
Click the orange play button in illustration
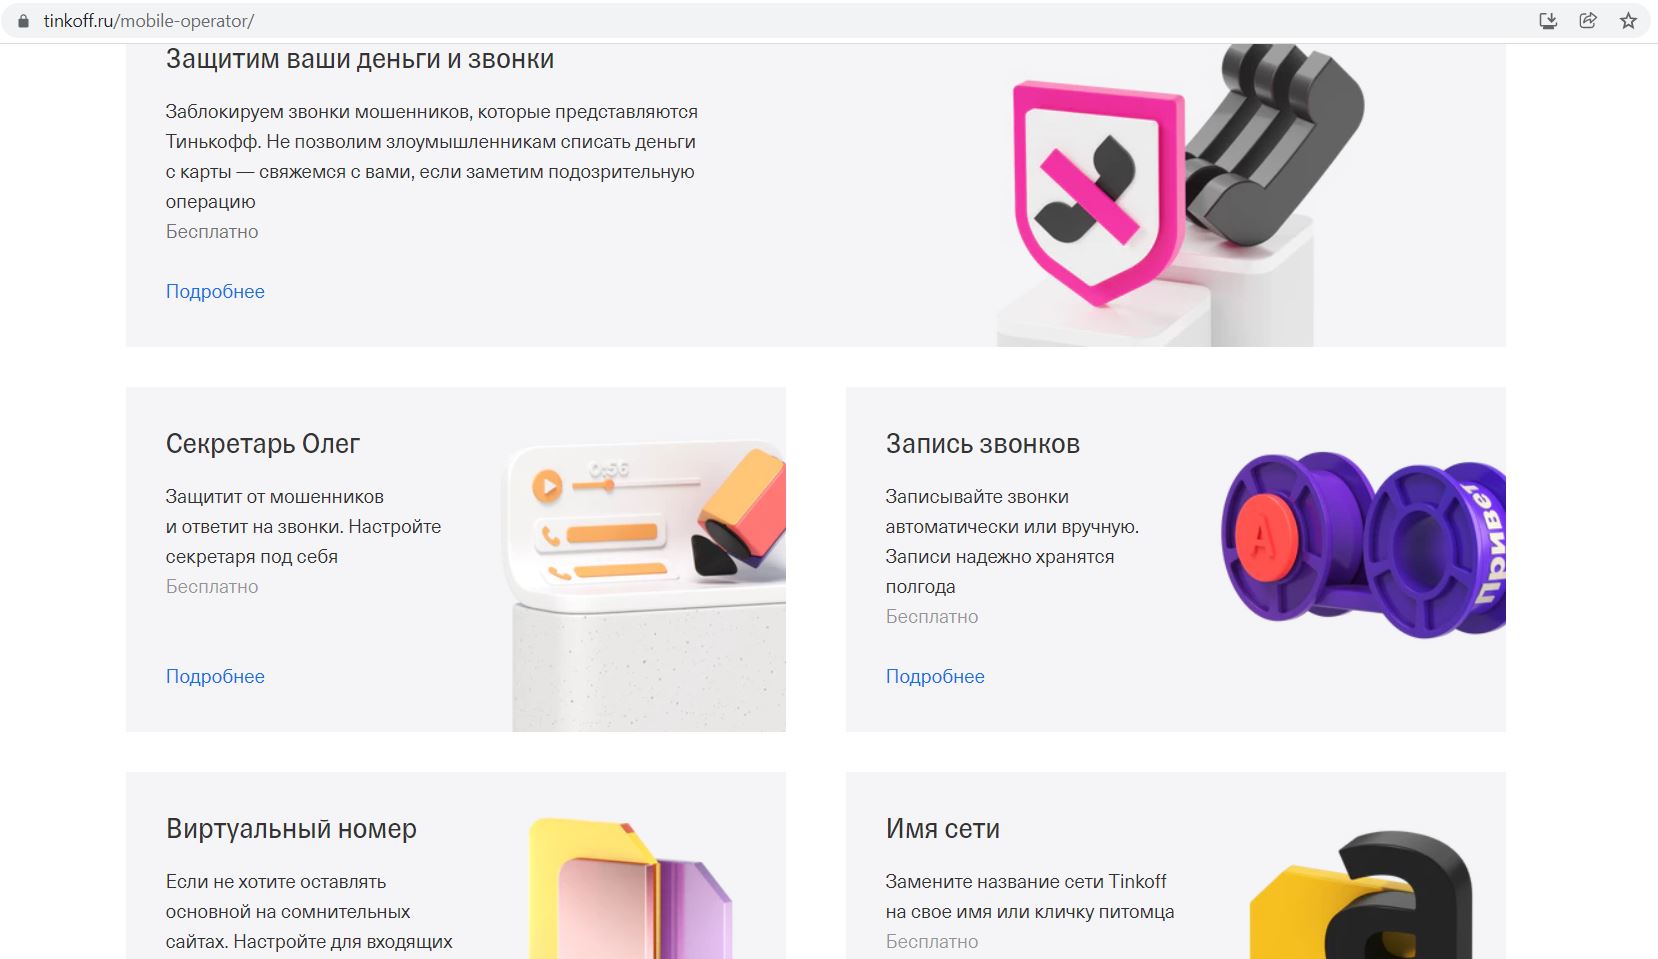coord(547,487)
